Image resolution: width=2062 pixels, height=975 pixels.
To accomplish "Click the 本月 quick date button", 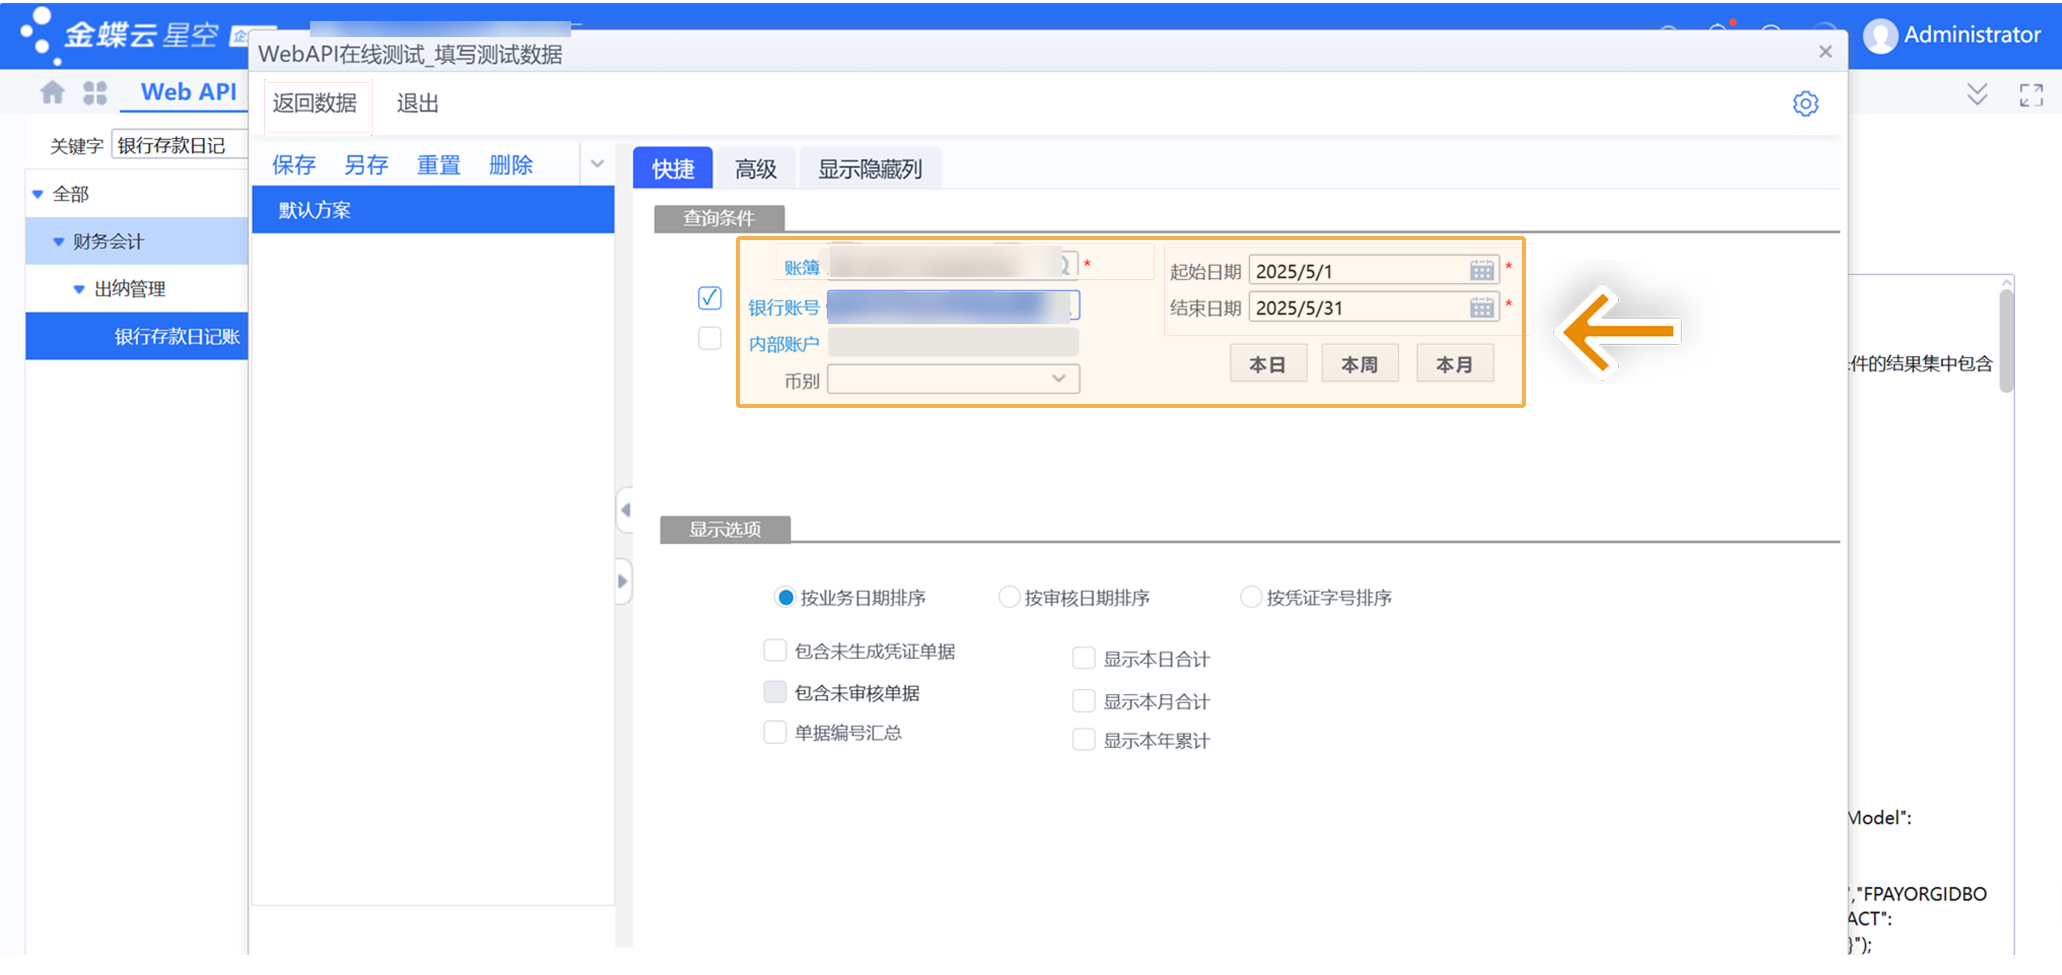I will (x=1455, y=362).
